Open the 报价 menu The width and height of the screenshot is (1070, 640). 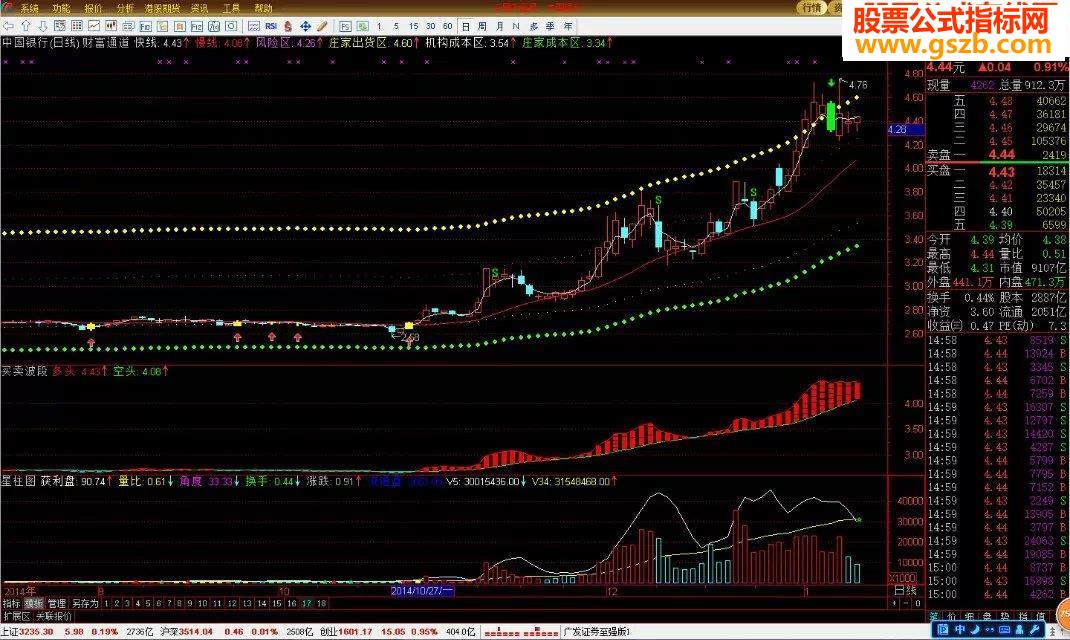pos(93,8)
